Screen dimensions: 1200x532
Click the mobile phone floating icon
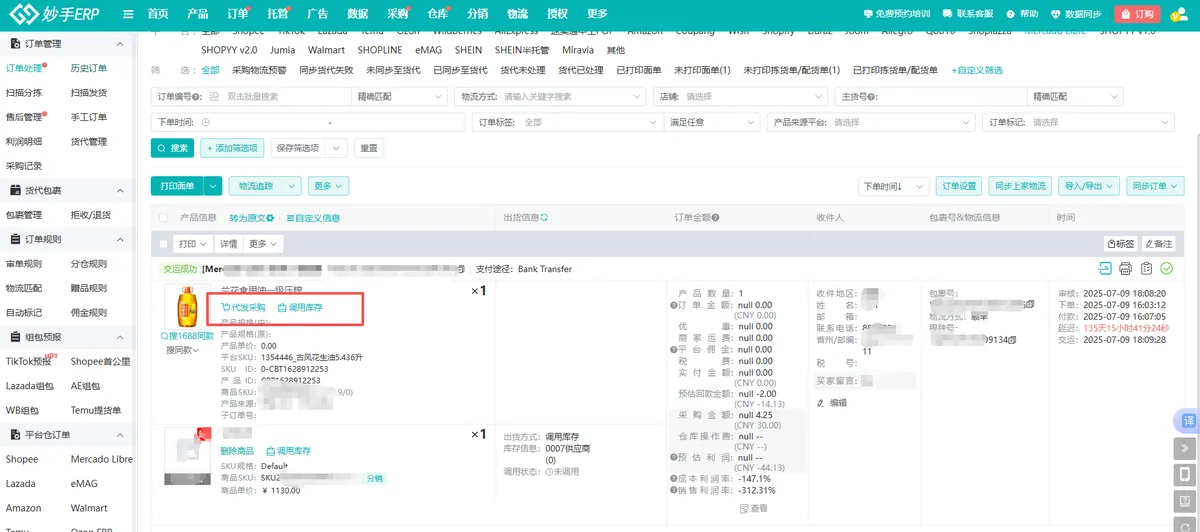(1187, 474)
